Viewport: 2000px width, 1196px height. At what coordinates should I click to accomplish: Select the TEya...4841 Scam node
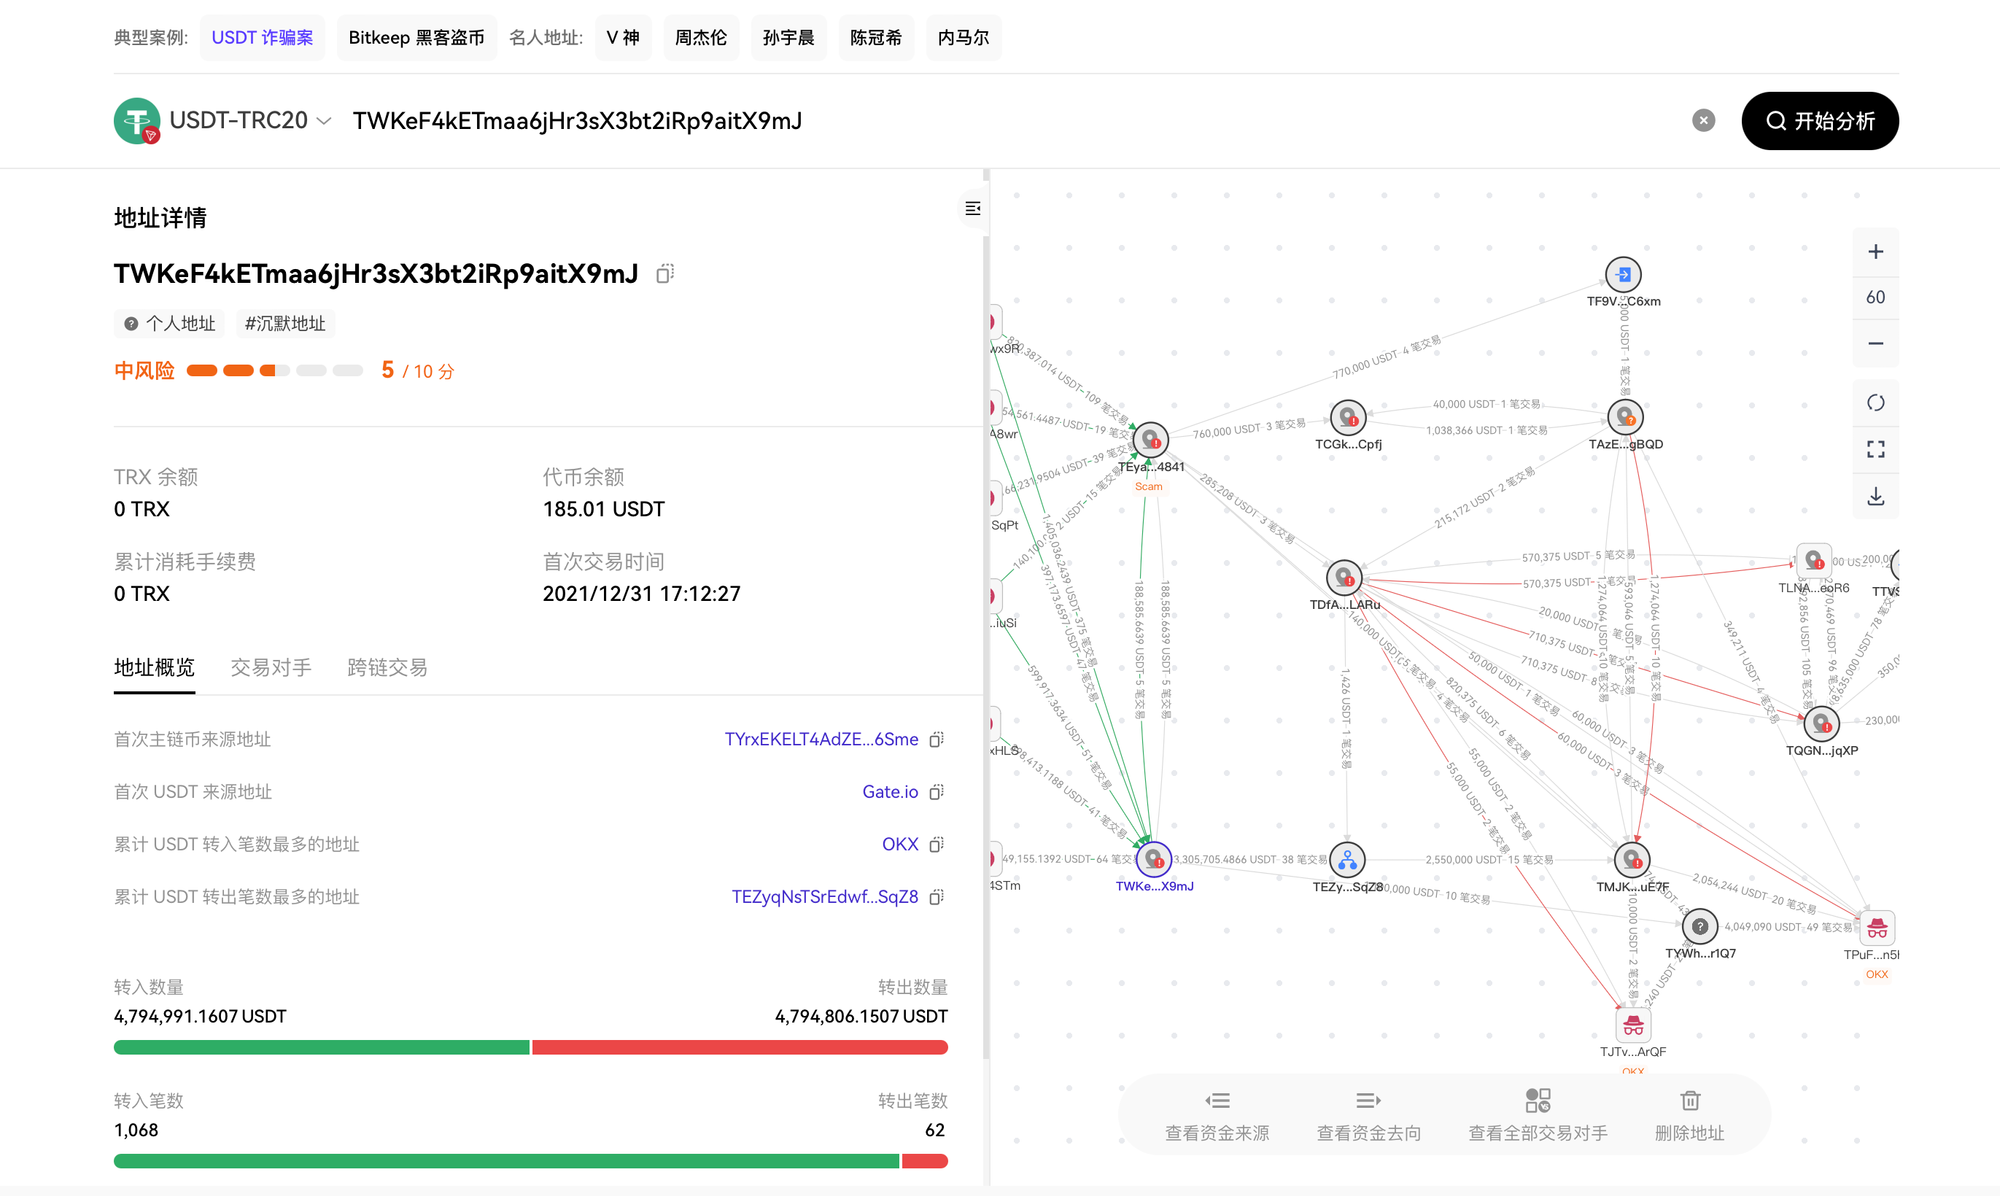[1151, 440]
